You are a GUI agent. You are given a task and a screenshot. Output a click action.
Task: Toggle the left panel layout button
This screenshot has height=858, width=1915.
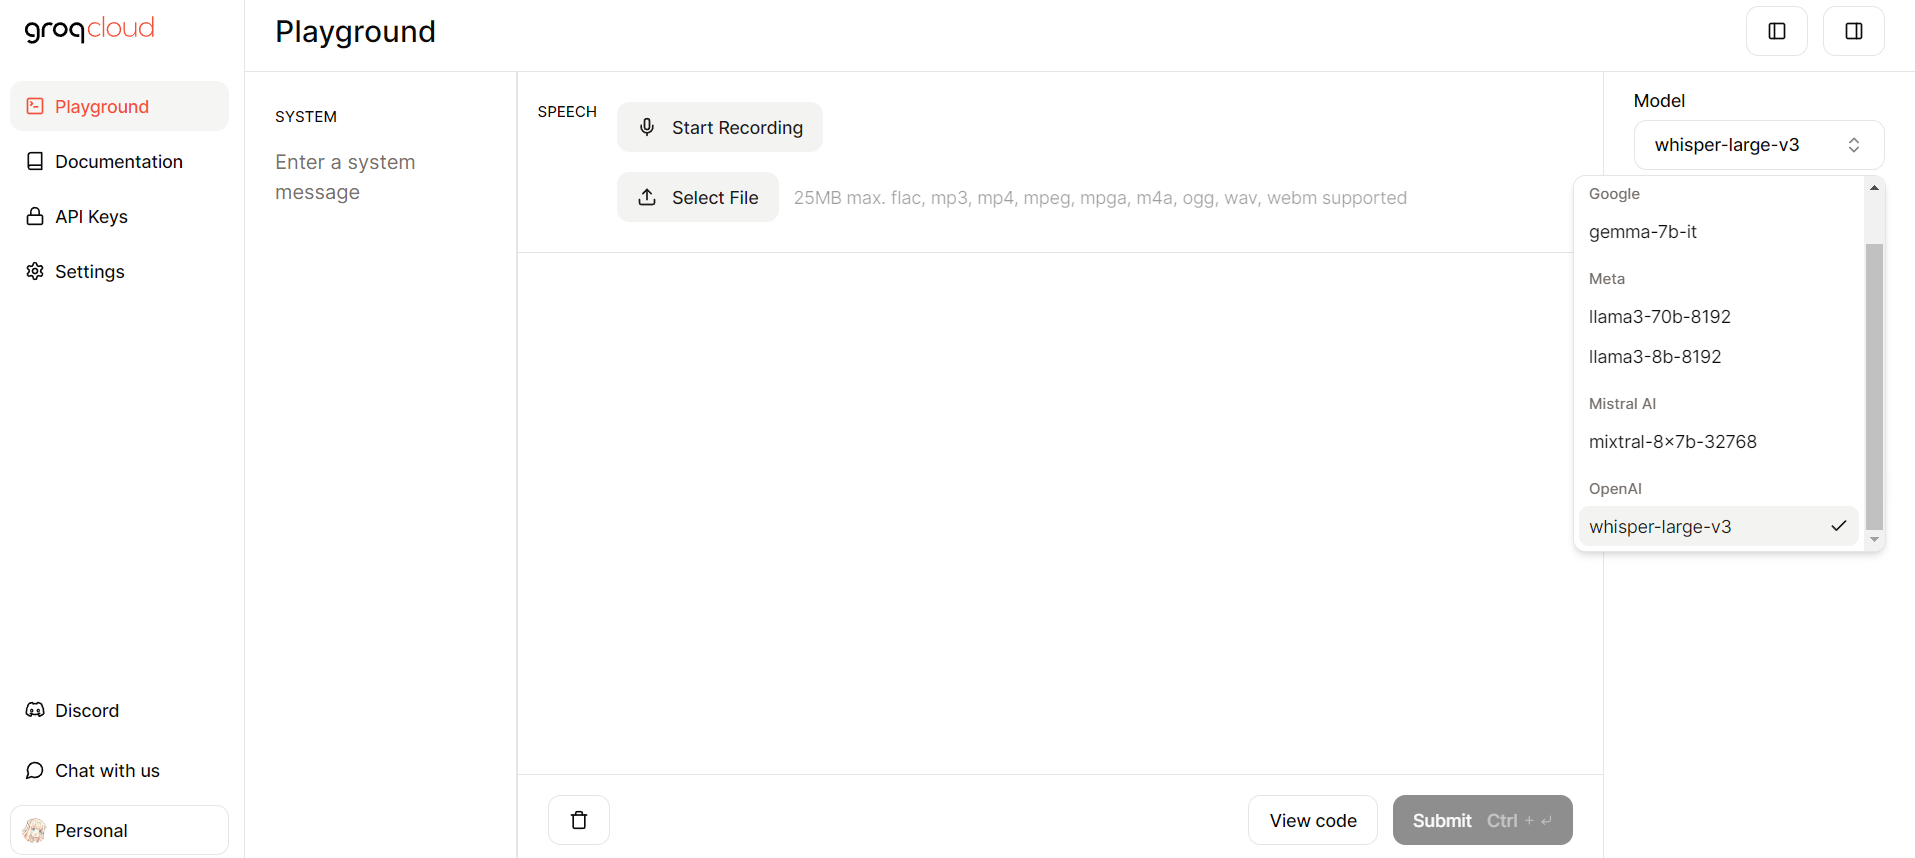pyautogui.click(x=1777, y=31)
